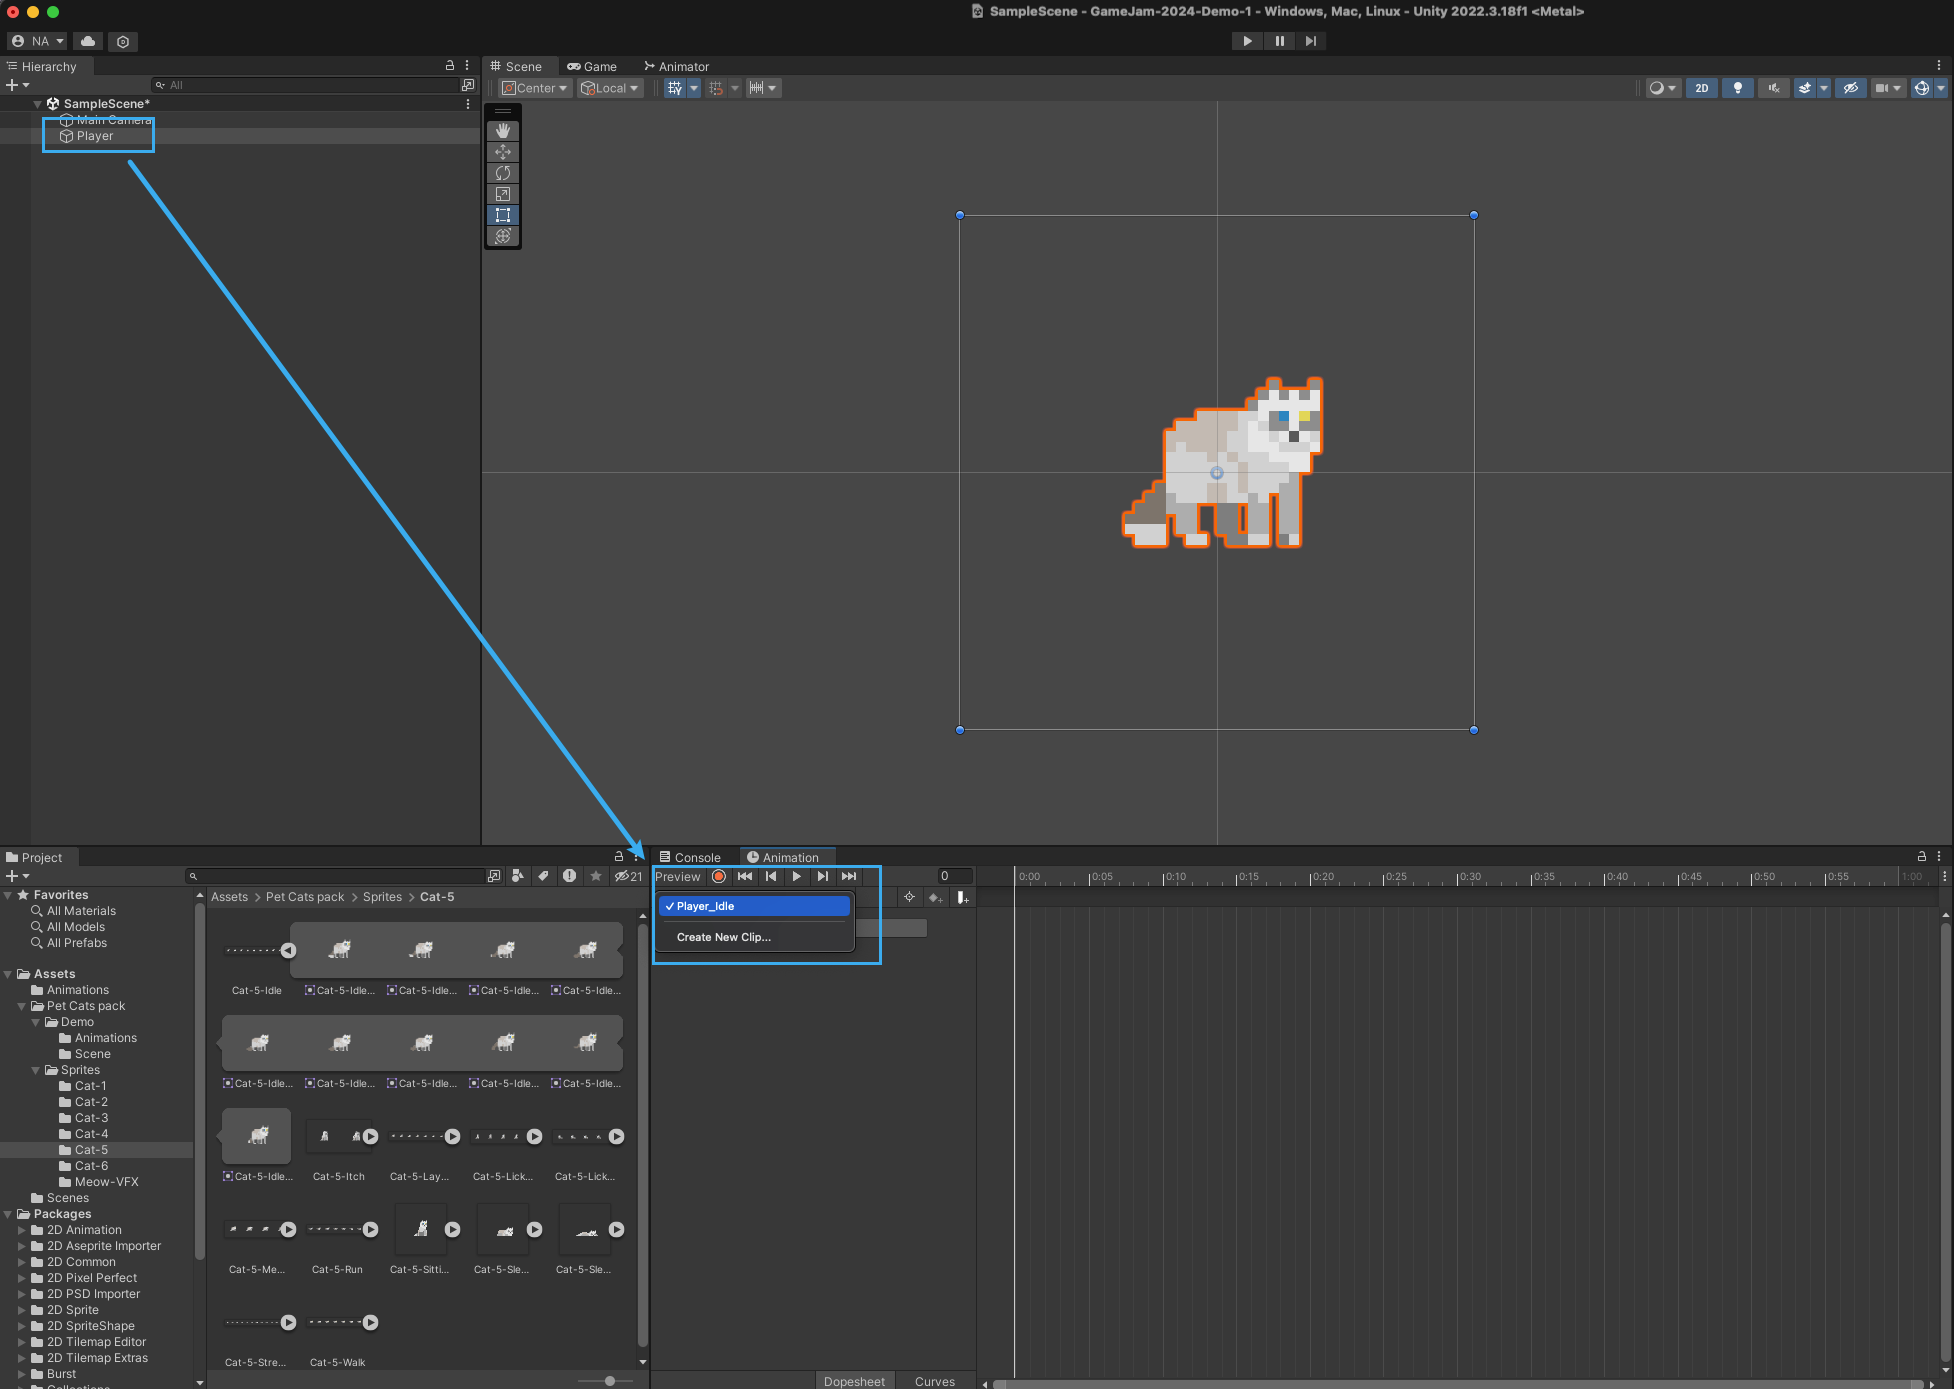Viewport: 1954px width, 1389px height.
Task: Choose Create New Clip menu entry
Action: pos(723,937)
